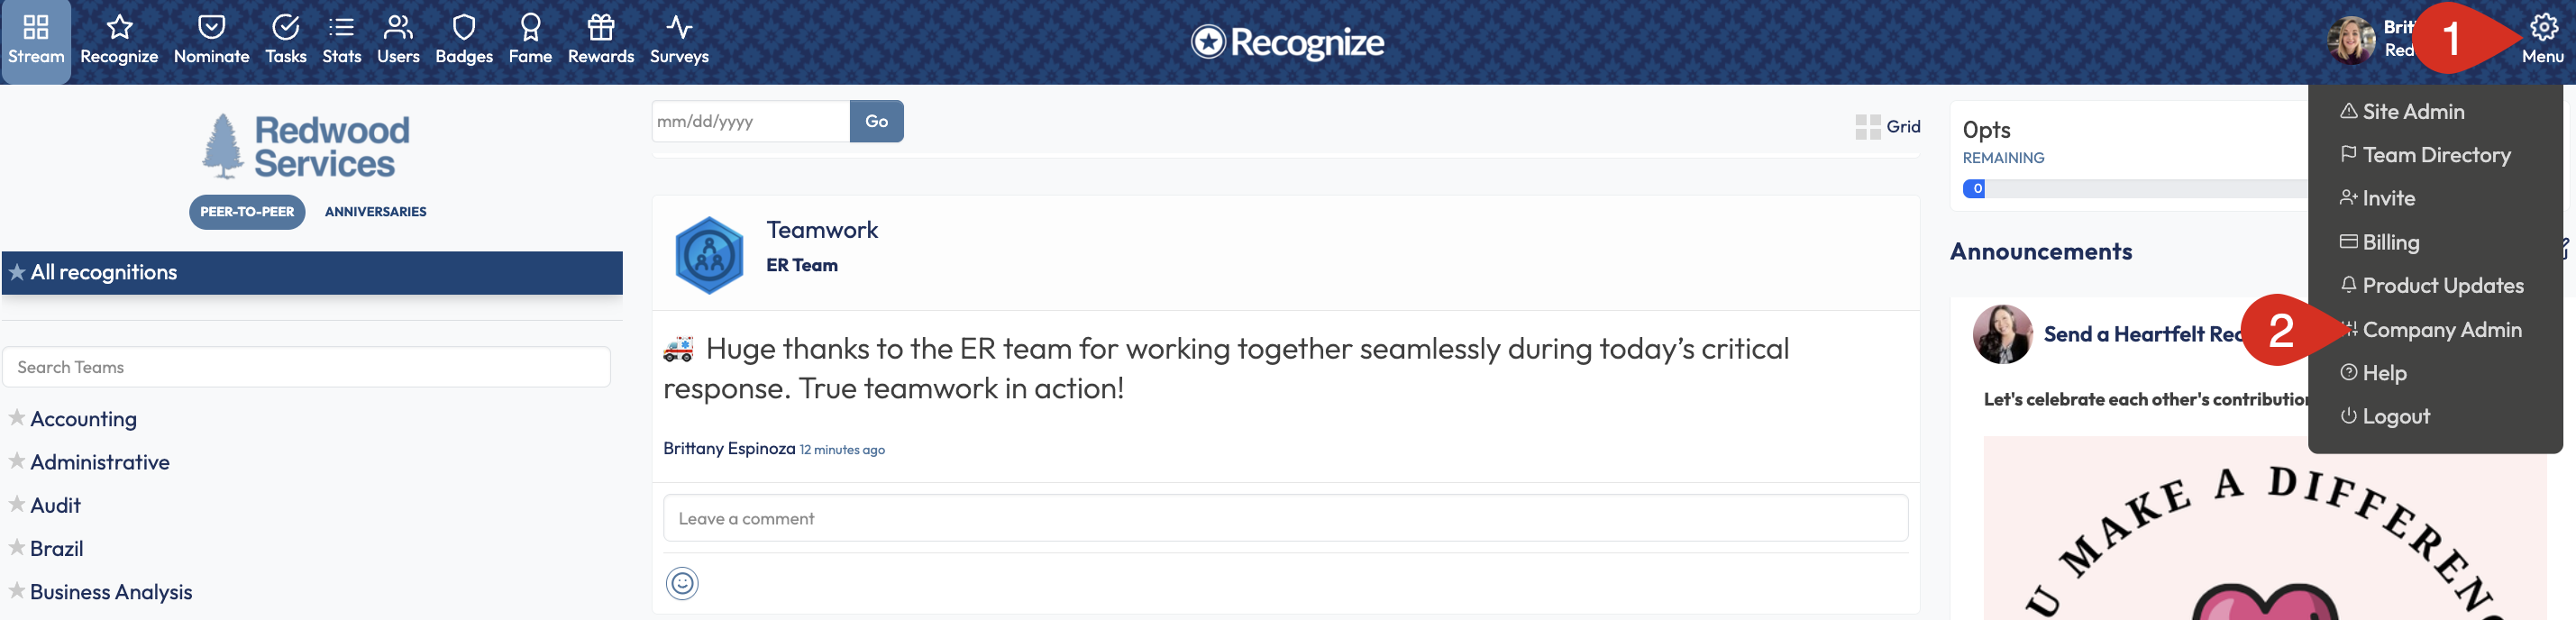Image resolution: width=2576 pixels, height=620 pixels.
Task: Open the Menu gear dropdown
Action: 2542,40
